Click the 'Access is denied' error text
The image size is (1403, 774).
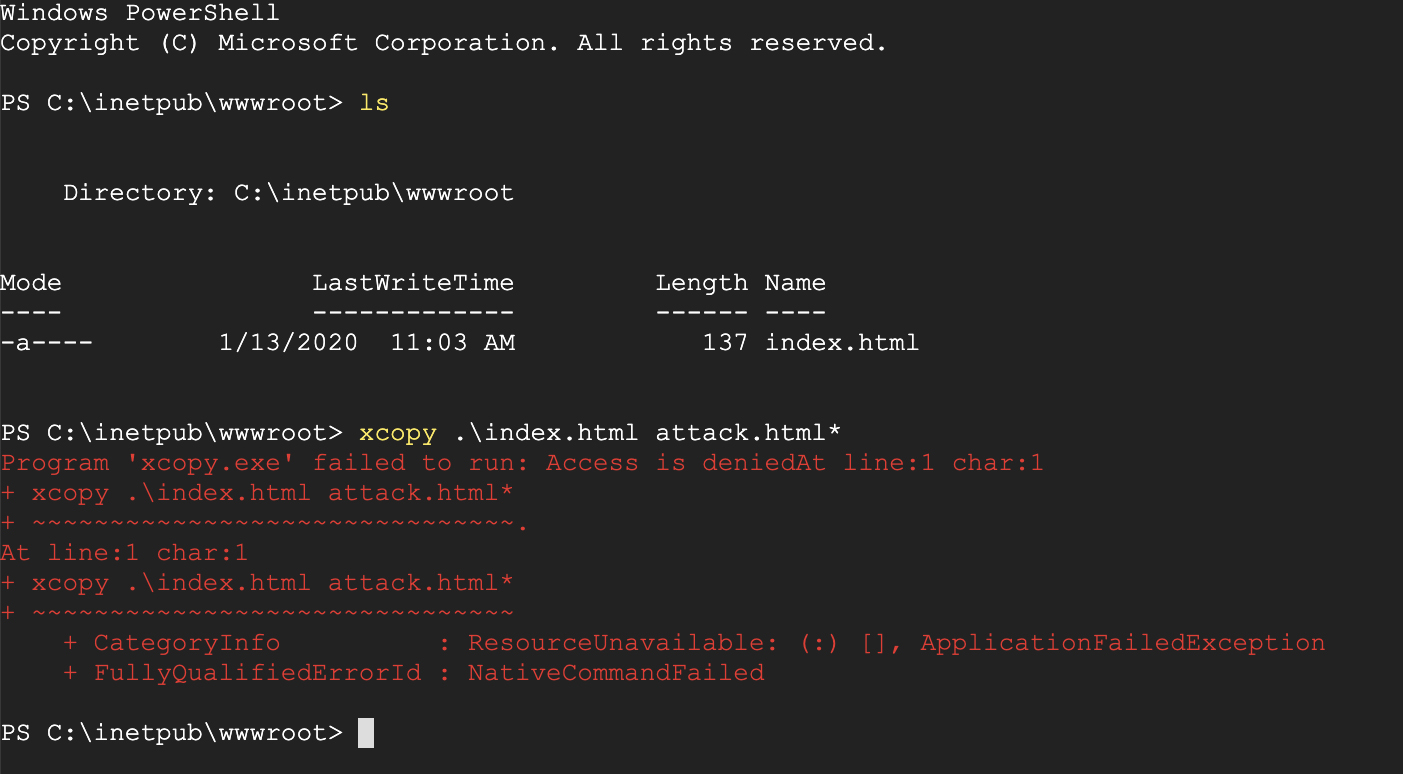click(671, 463)
